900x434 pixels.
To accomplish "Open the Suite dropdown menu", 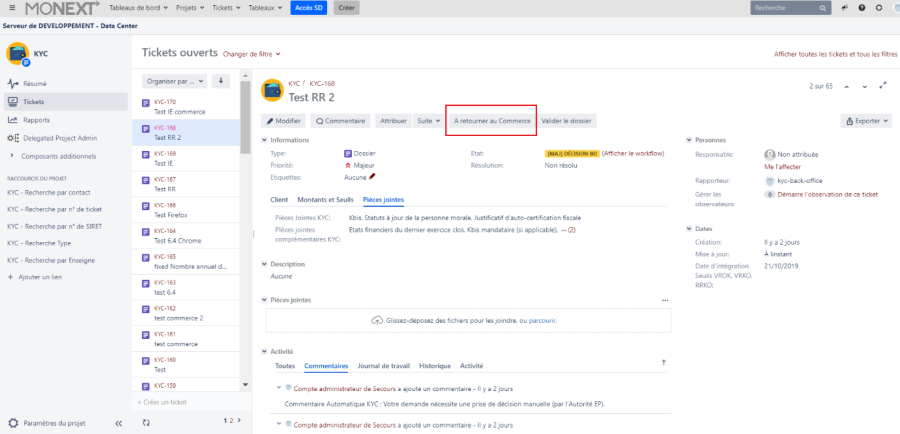I will click(427, 120).
